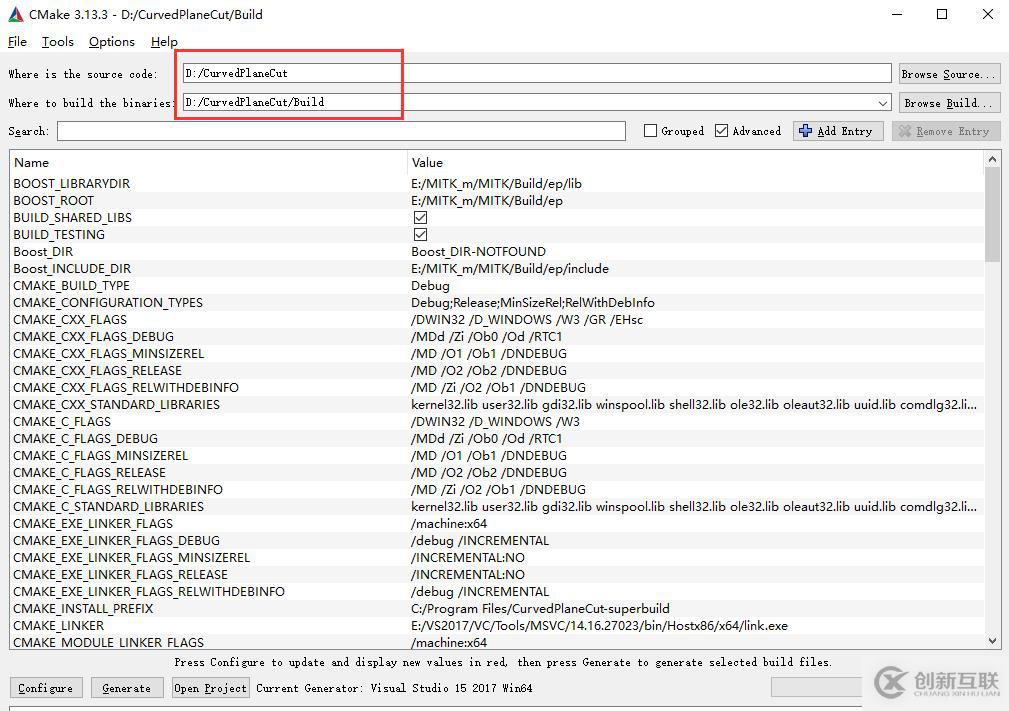This screenshot has width=1009, height=711.
Task: Click Browse Build button
Action: 947,103
